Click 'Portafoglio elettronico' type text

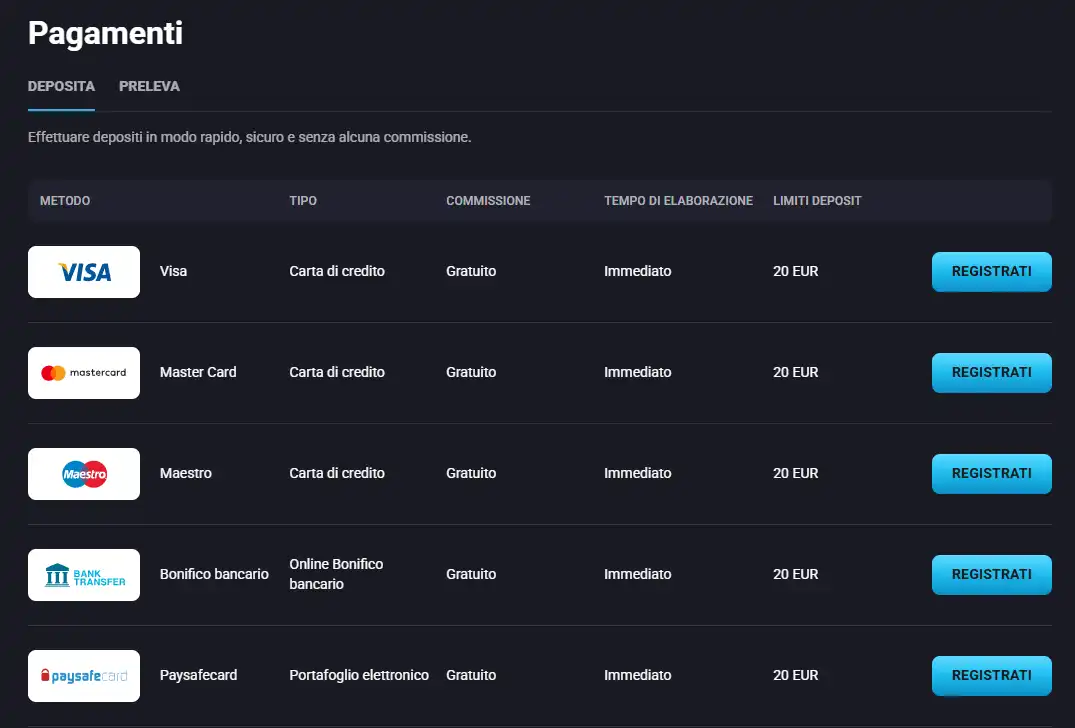tap(359, 675)
